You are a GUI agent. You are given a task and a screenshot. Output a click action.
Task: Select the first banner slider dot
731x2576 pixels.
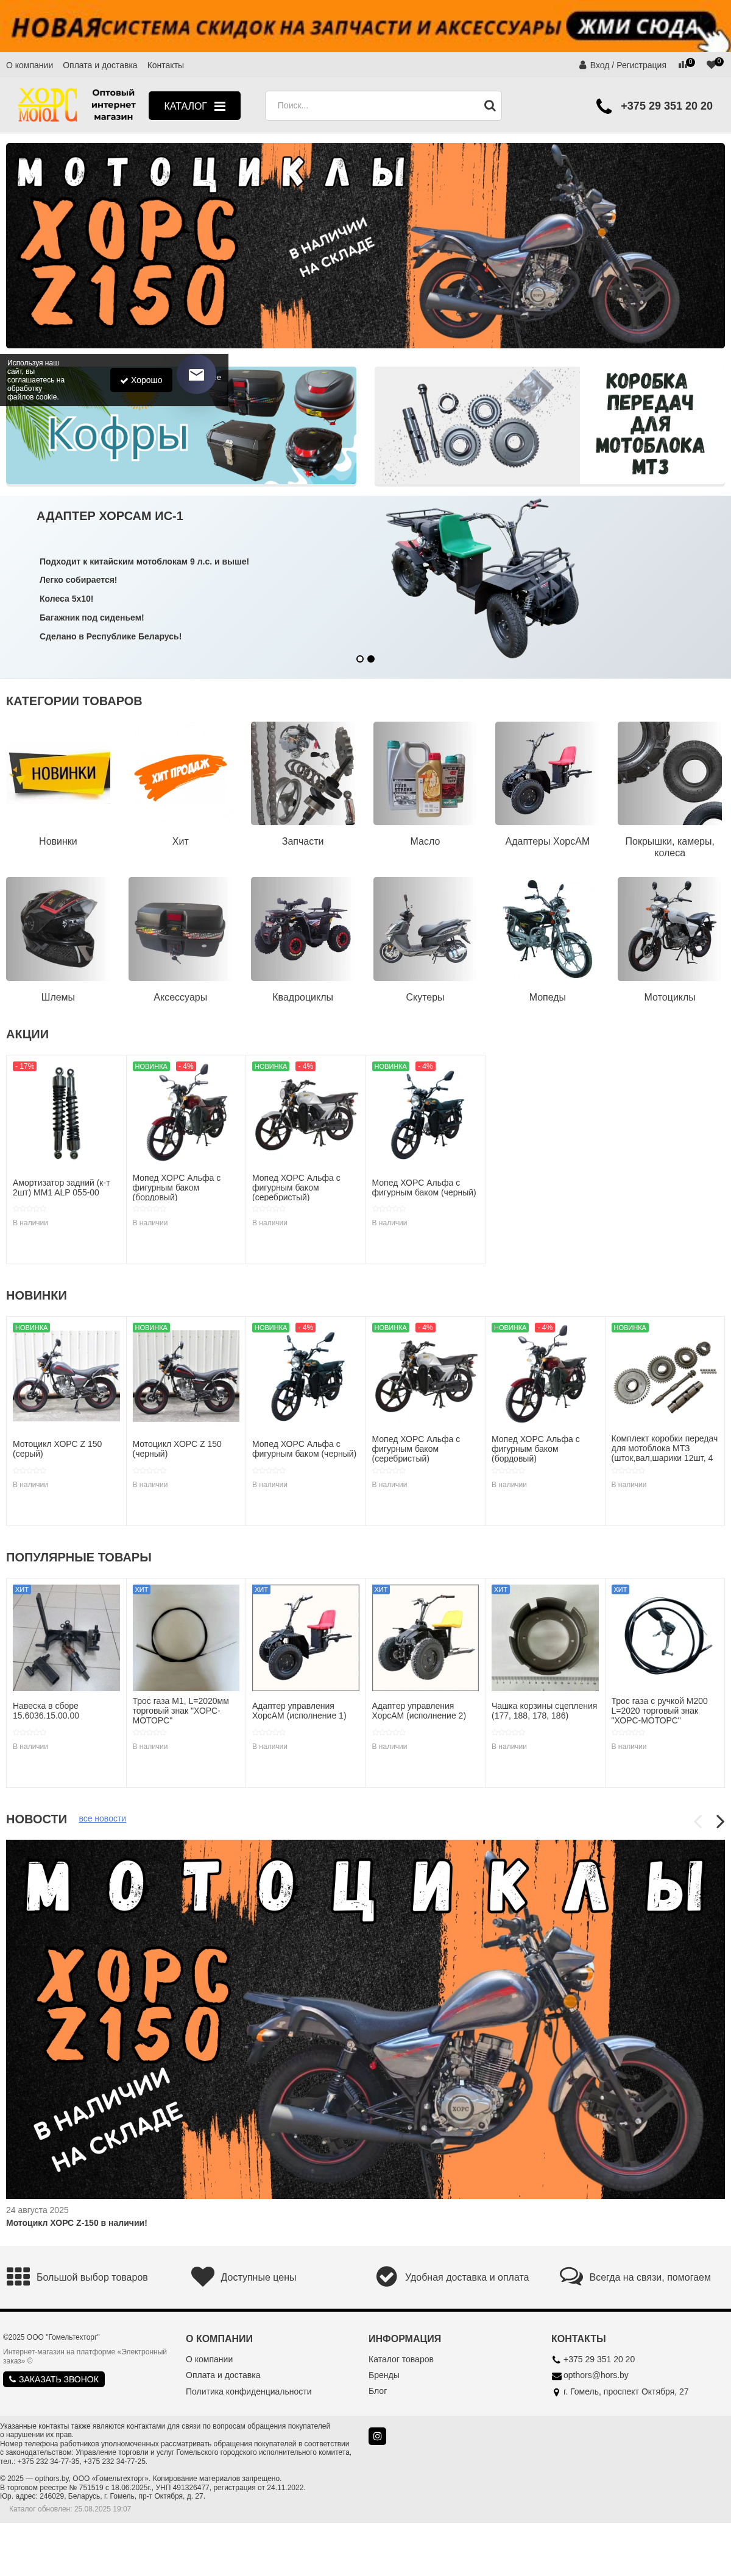[360, 659]
